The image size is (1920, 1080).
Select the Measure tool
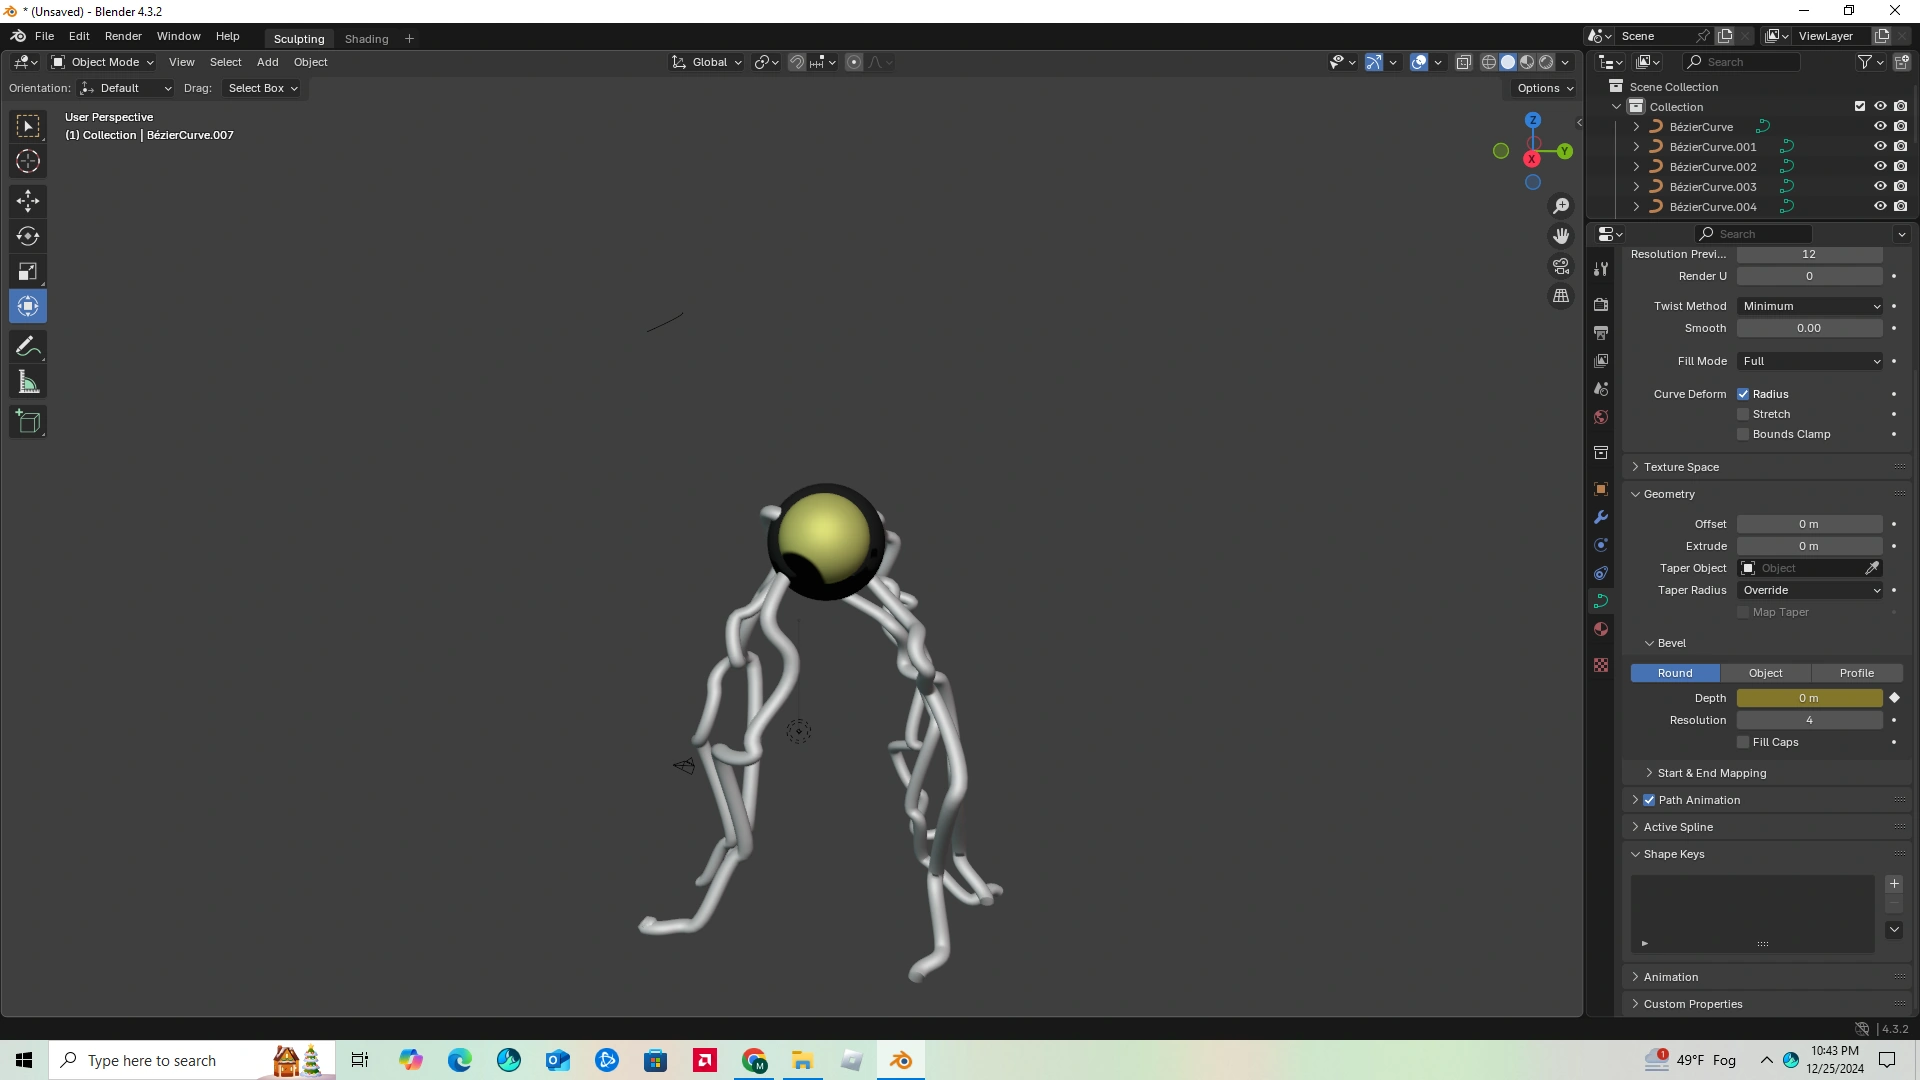(x=28, y=381)
